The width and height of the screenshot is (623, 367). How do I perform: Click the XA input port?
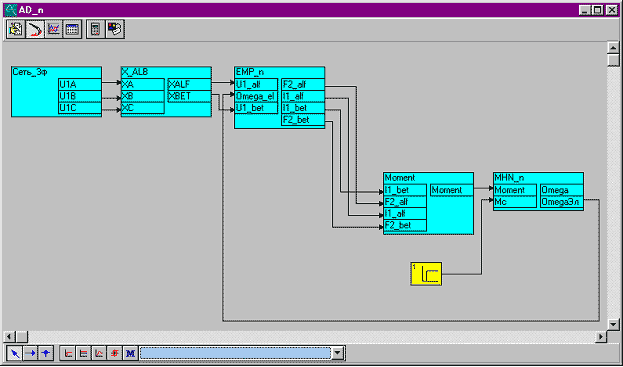point(143,84)
